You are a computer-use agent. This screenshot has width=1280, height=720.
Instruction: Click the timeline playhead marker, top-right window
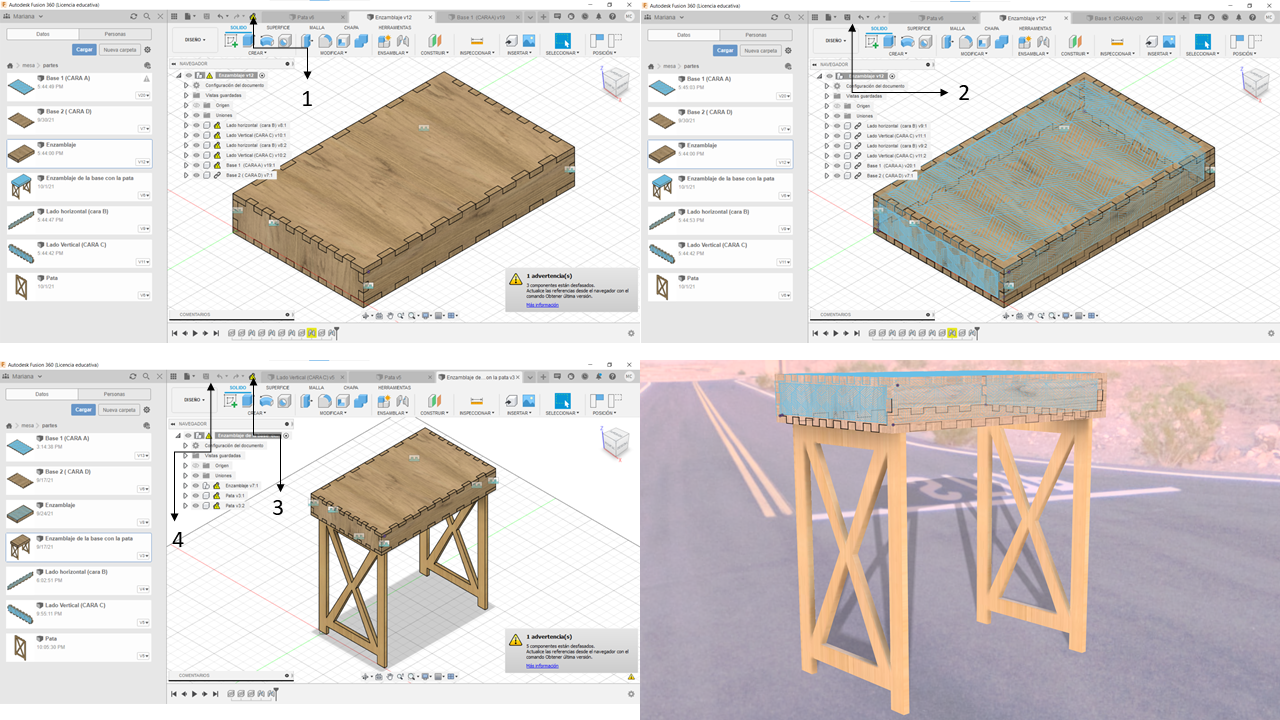tap(976, 332)
